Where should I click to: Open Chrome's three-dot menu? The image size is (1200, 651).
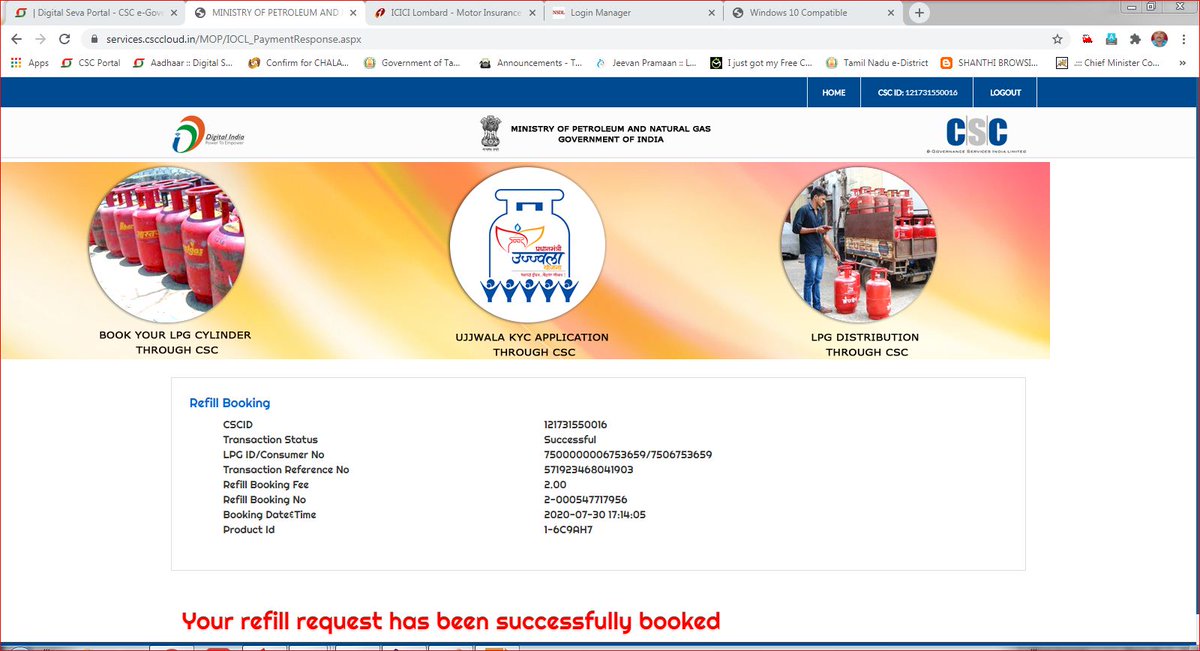point(1183,39)
